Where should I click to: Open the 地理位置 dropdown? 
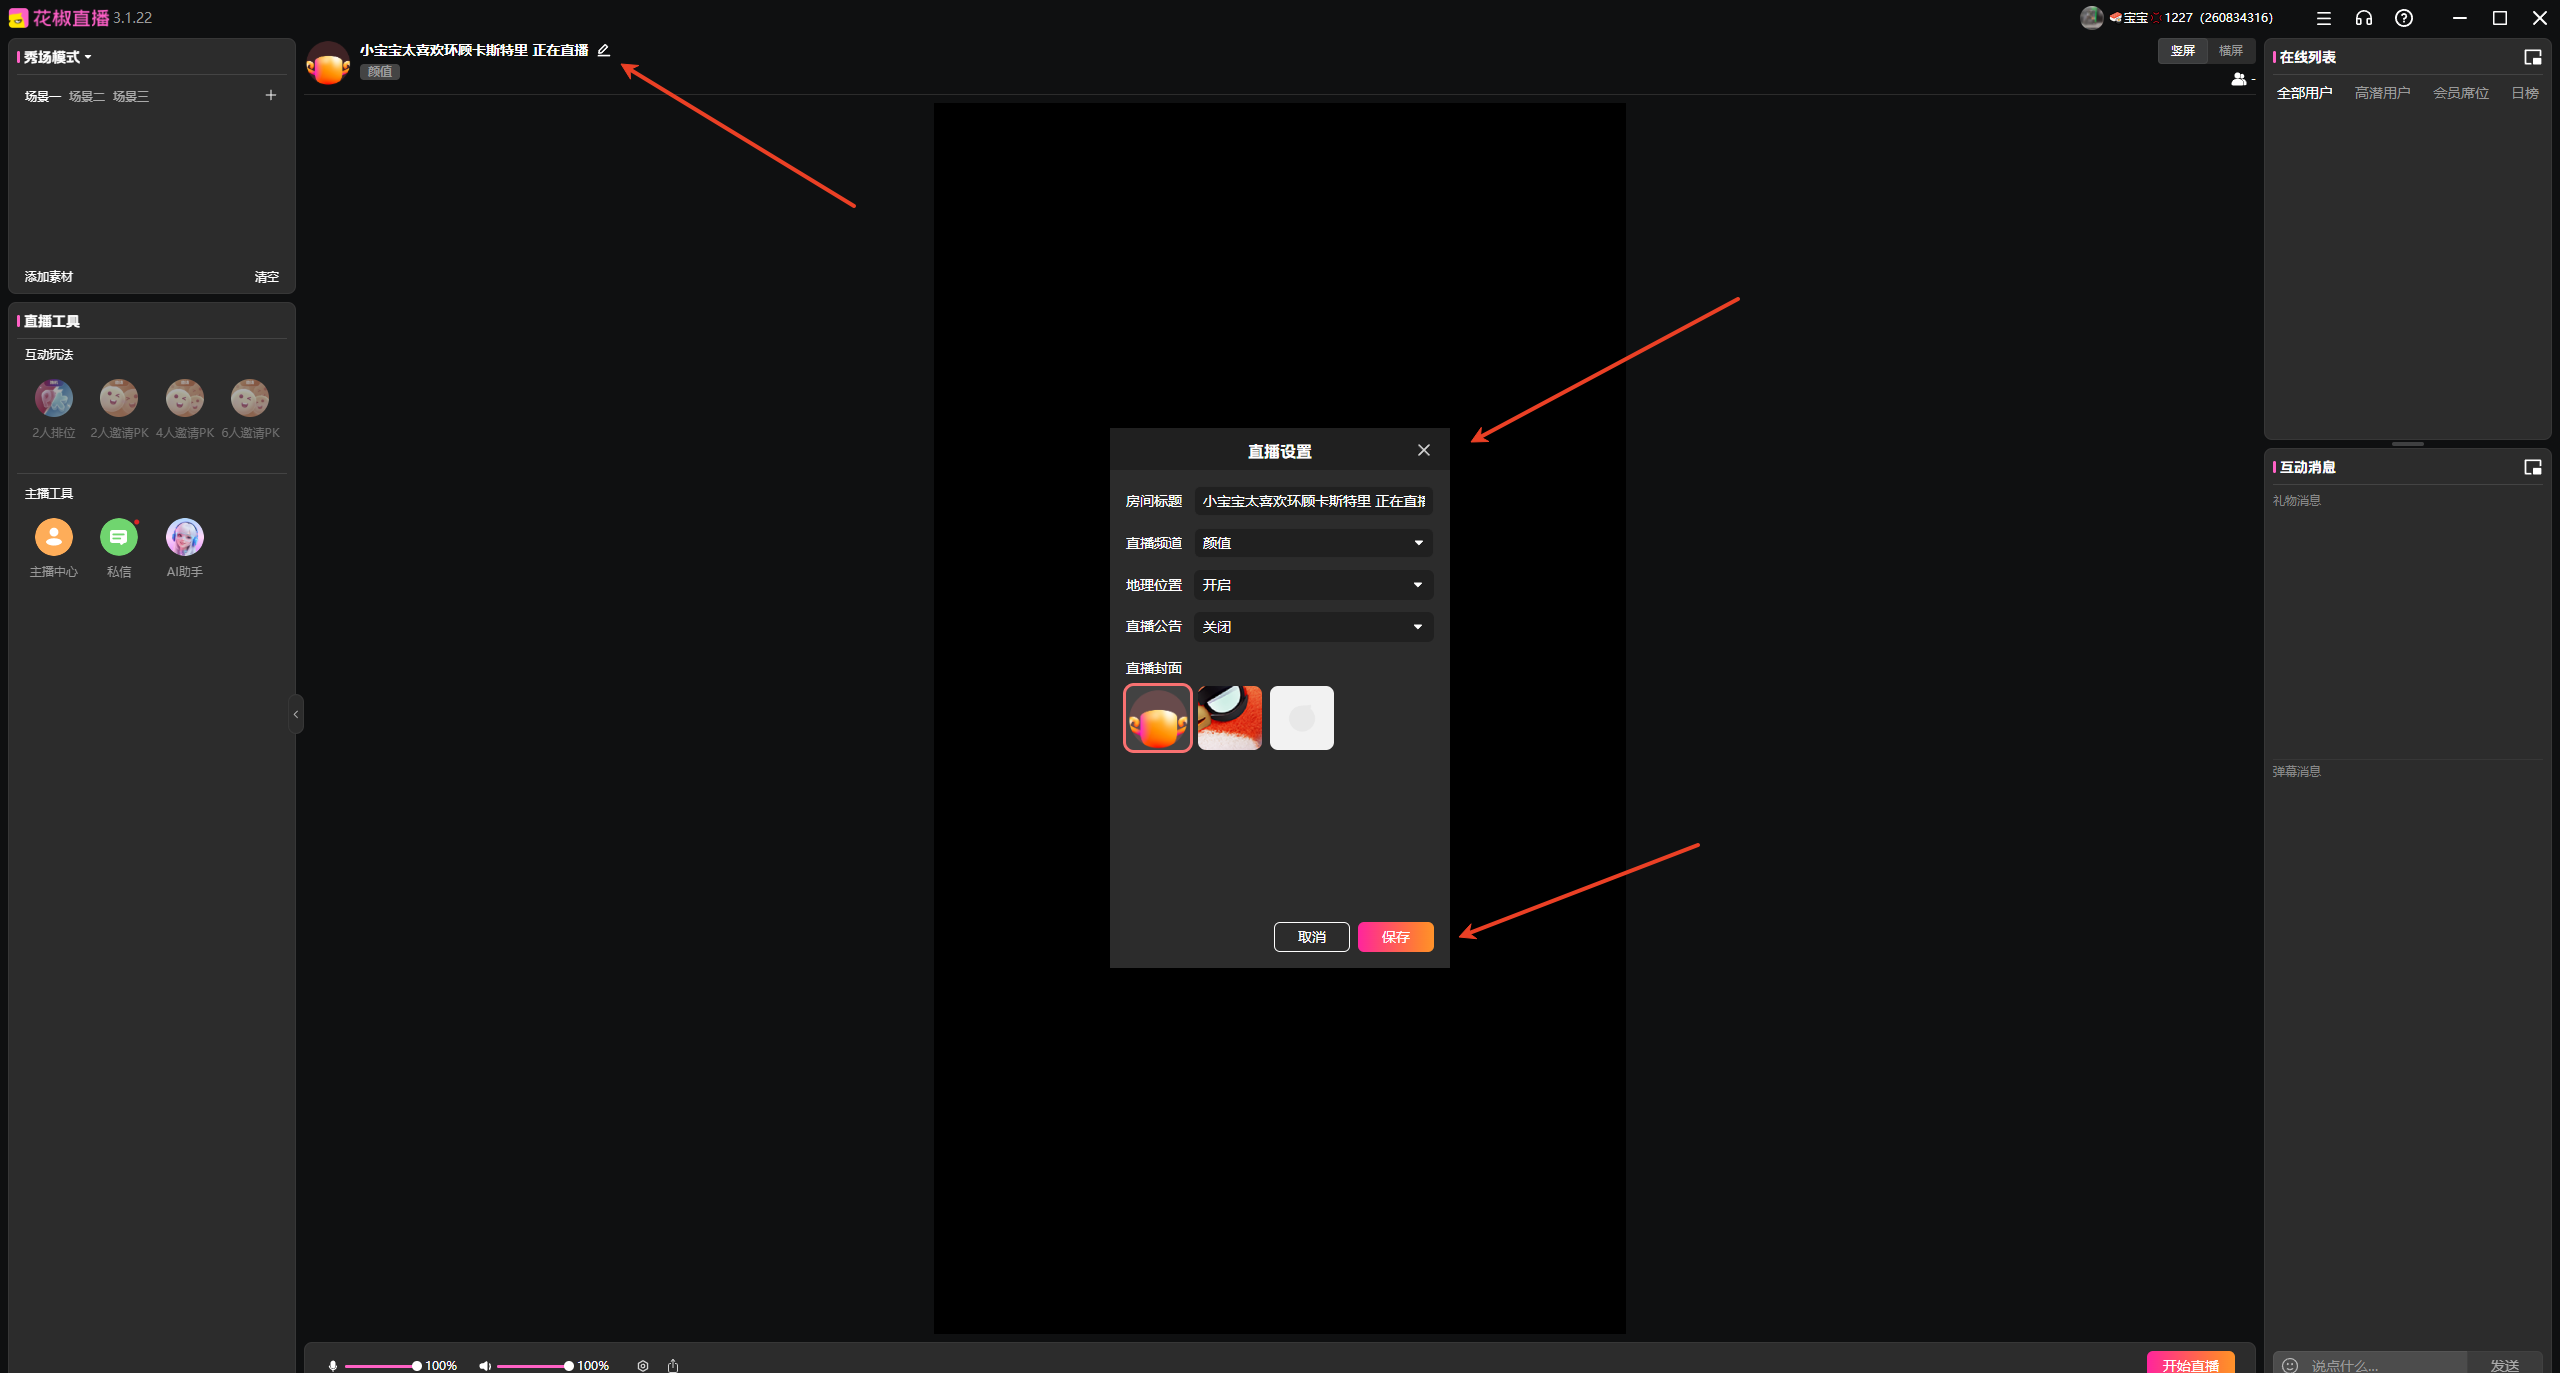1313,585
